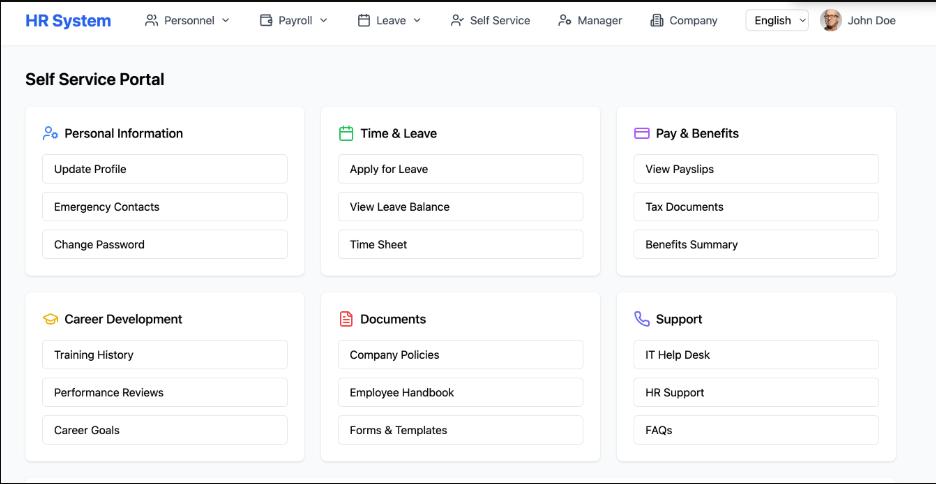Open Benefits Summary
Viewport: 936px width, 484px height.
[x=756, y=244]
